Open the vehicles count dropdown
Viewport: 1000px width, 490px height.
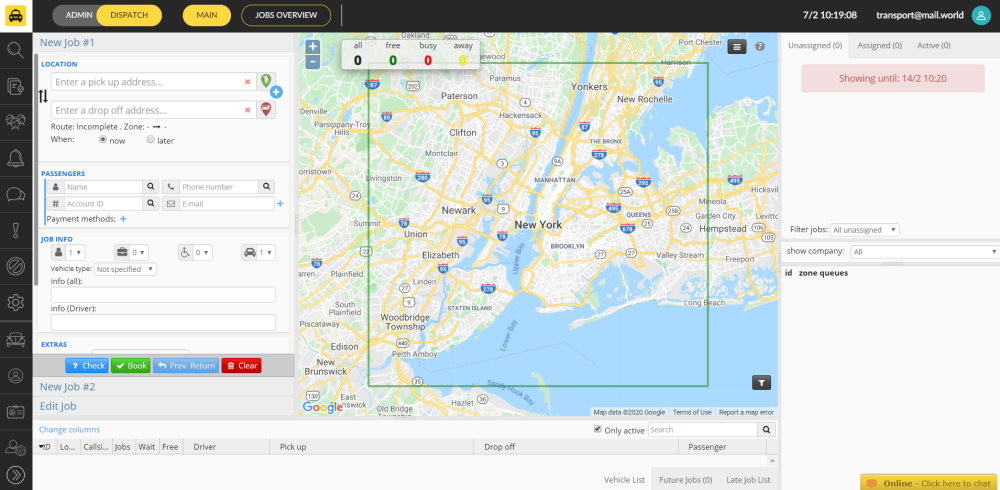[x=266, y=253]
